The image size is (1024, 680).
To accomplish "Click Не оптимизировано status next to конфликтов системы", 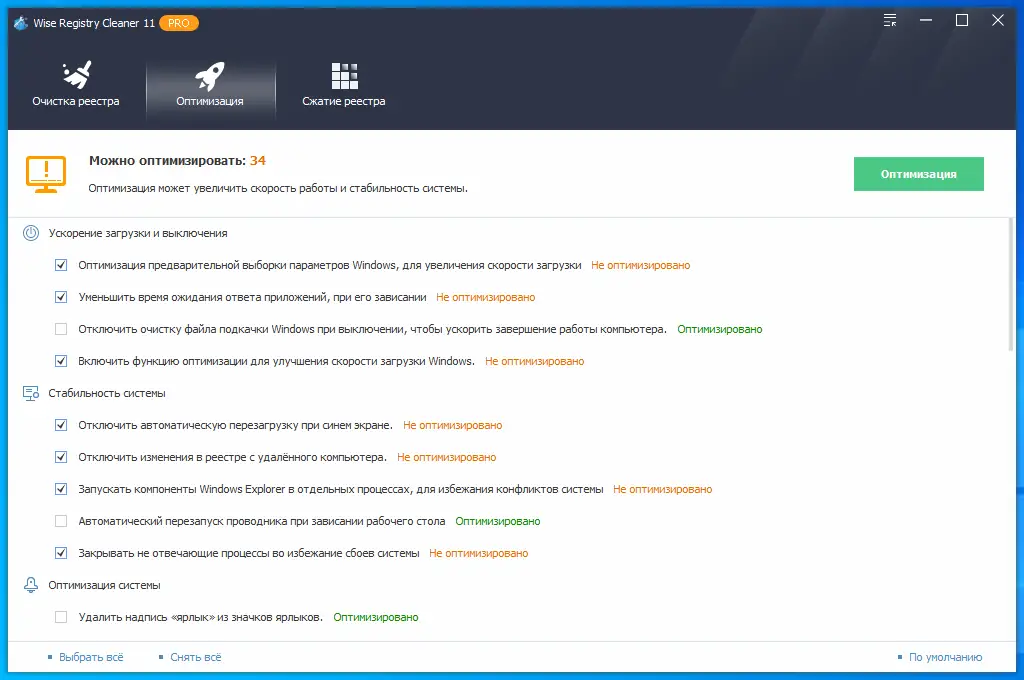I will 662,489.
